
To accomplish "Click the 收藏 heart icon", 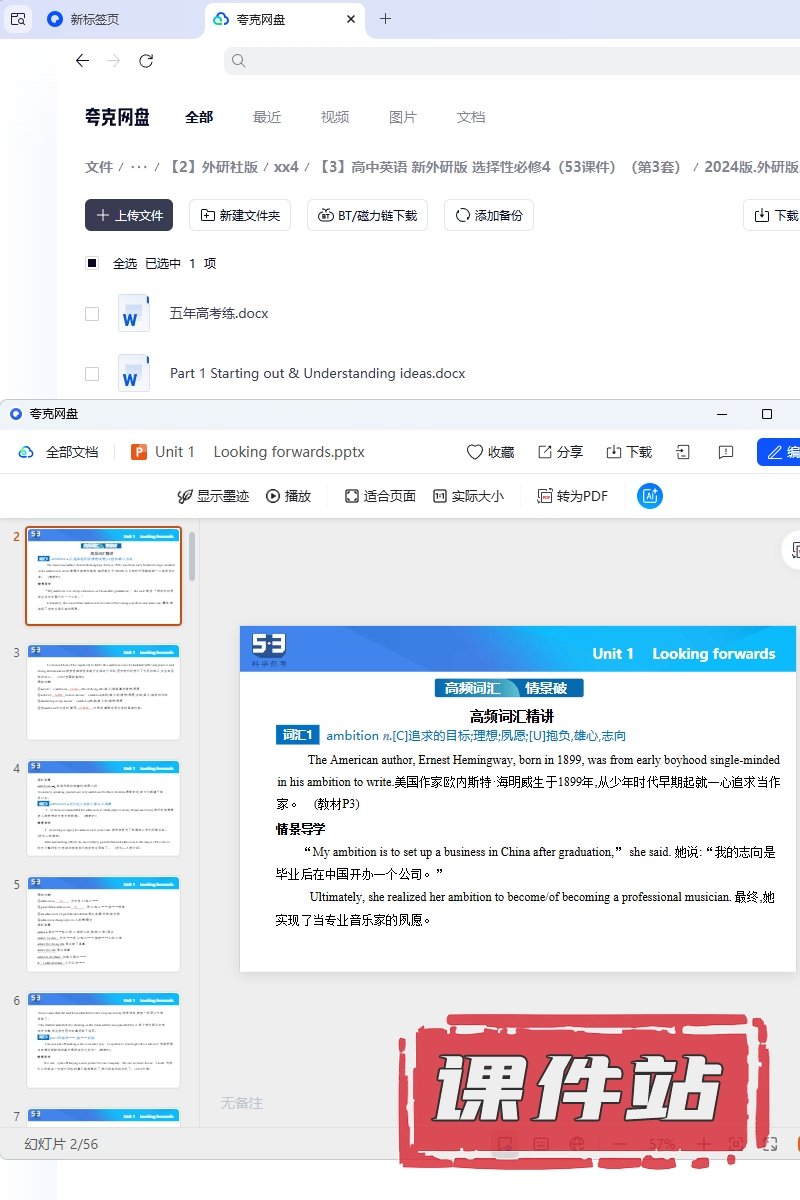I will pyautogui.click(x=476, y=452).
